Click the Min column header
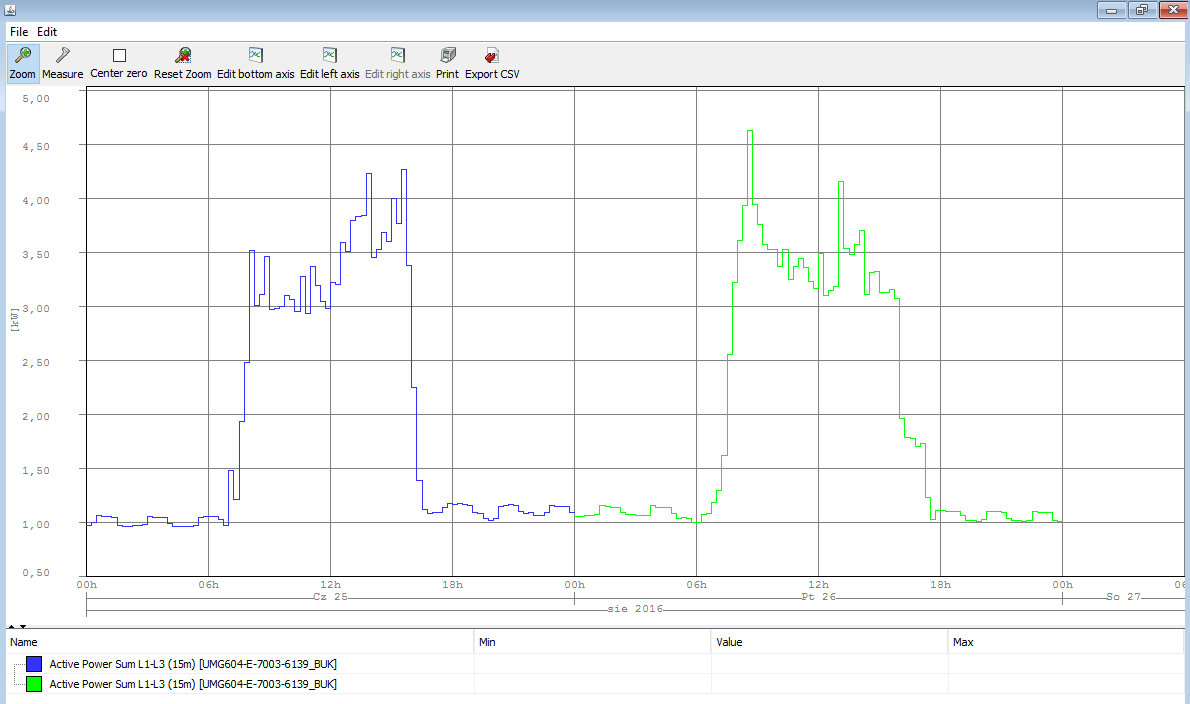Image resolution: width=1190 pixels, height=704 pixels. [x=592, y=642]
